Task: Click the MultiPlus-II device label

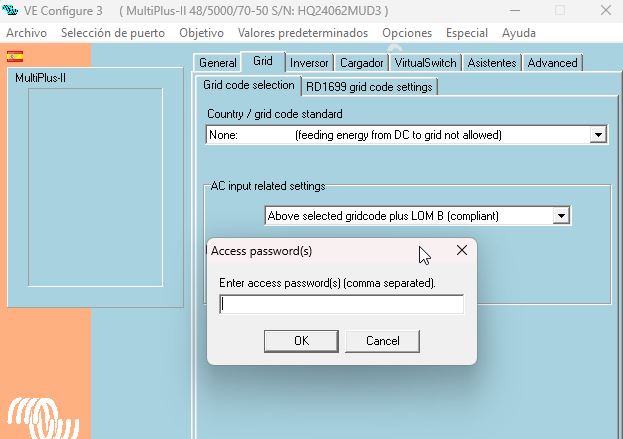Action: pos(41,78)
